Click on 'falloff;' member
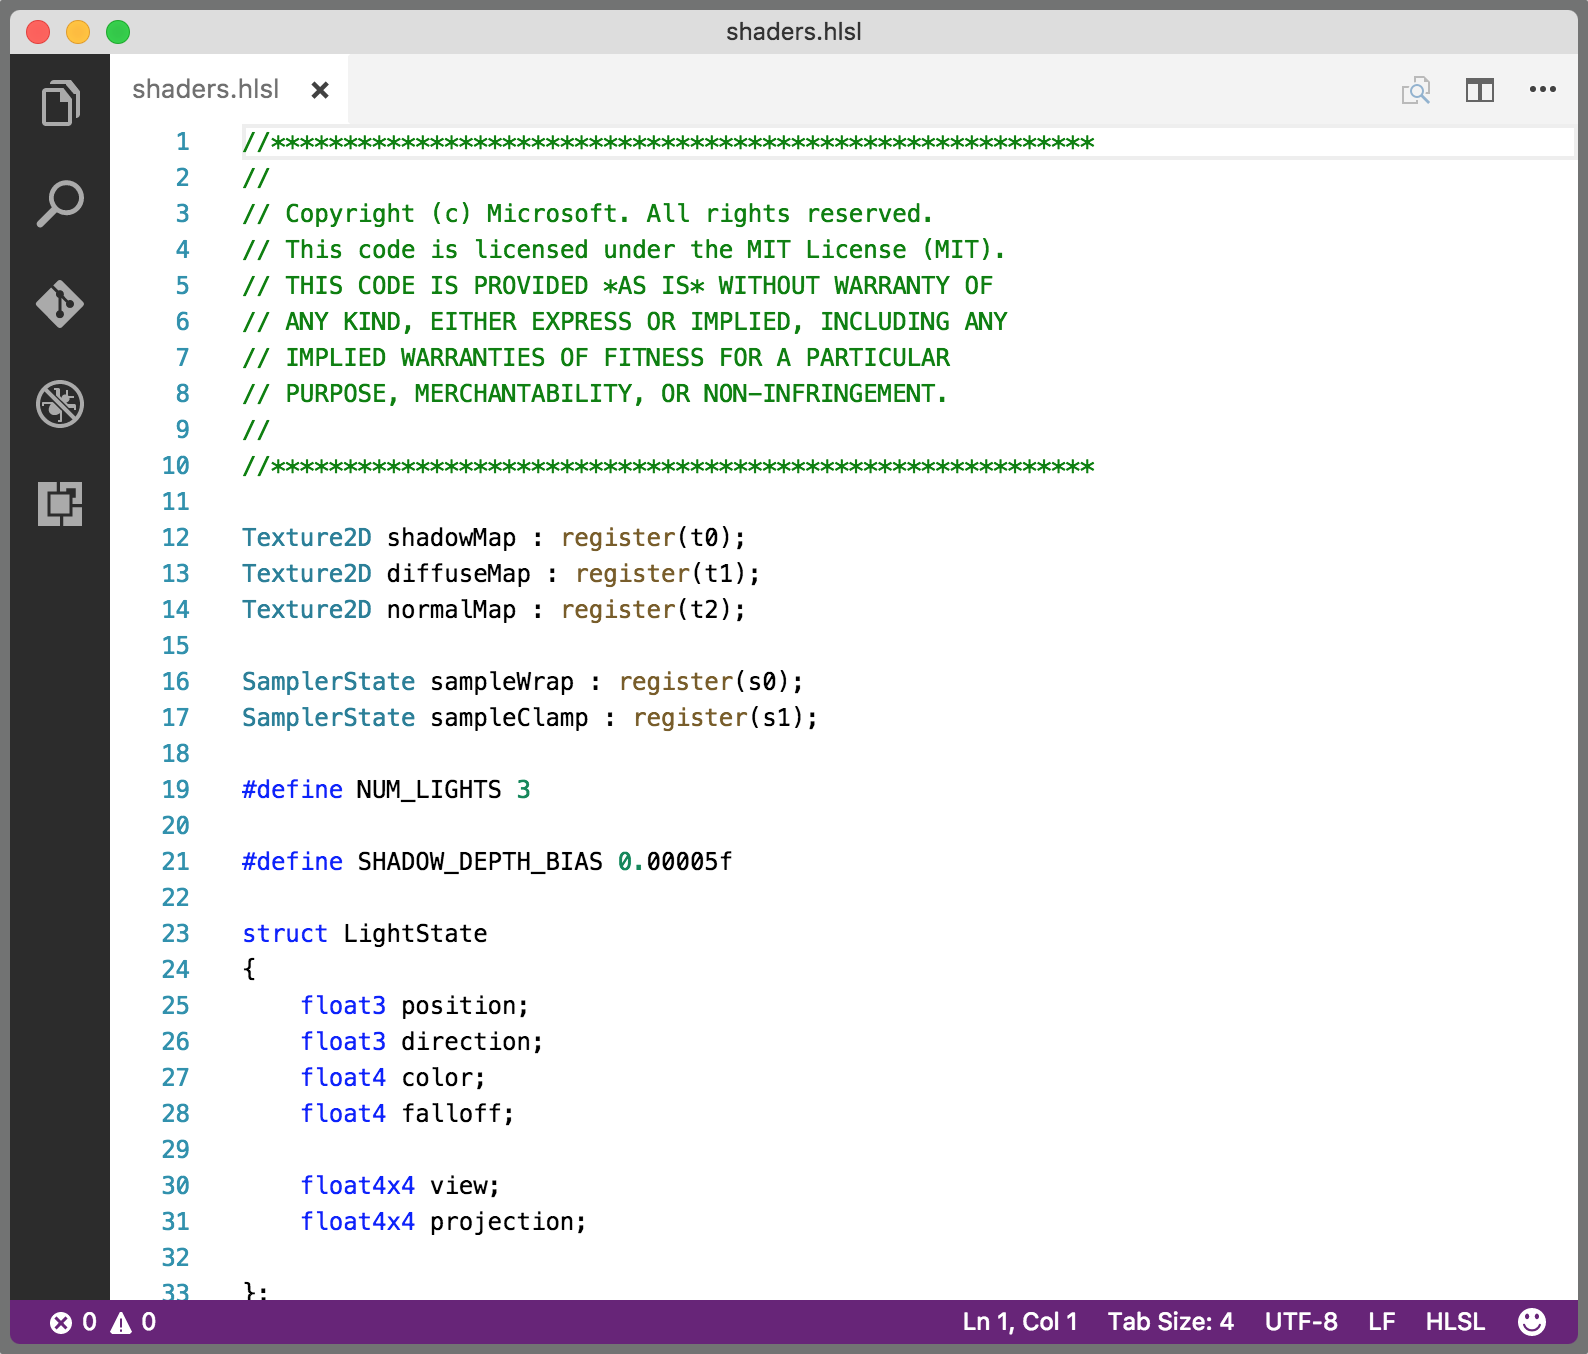 458,1114
